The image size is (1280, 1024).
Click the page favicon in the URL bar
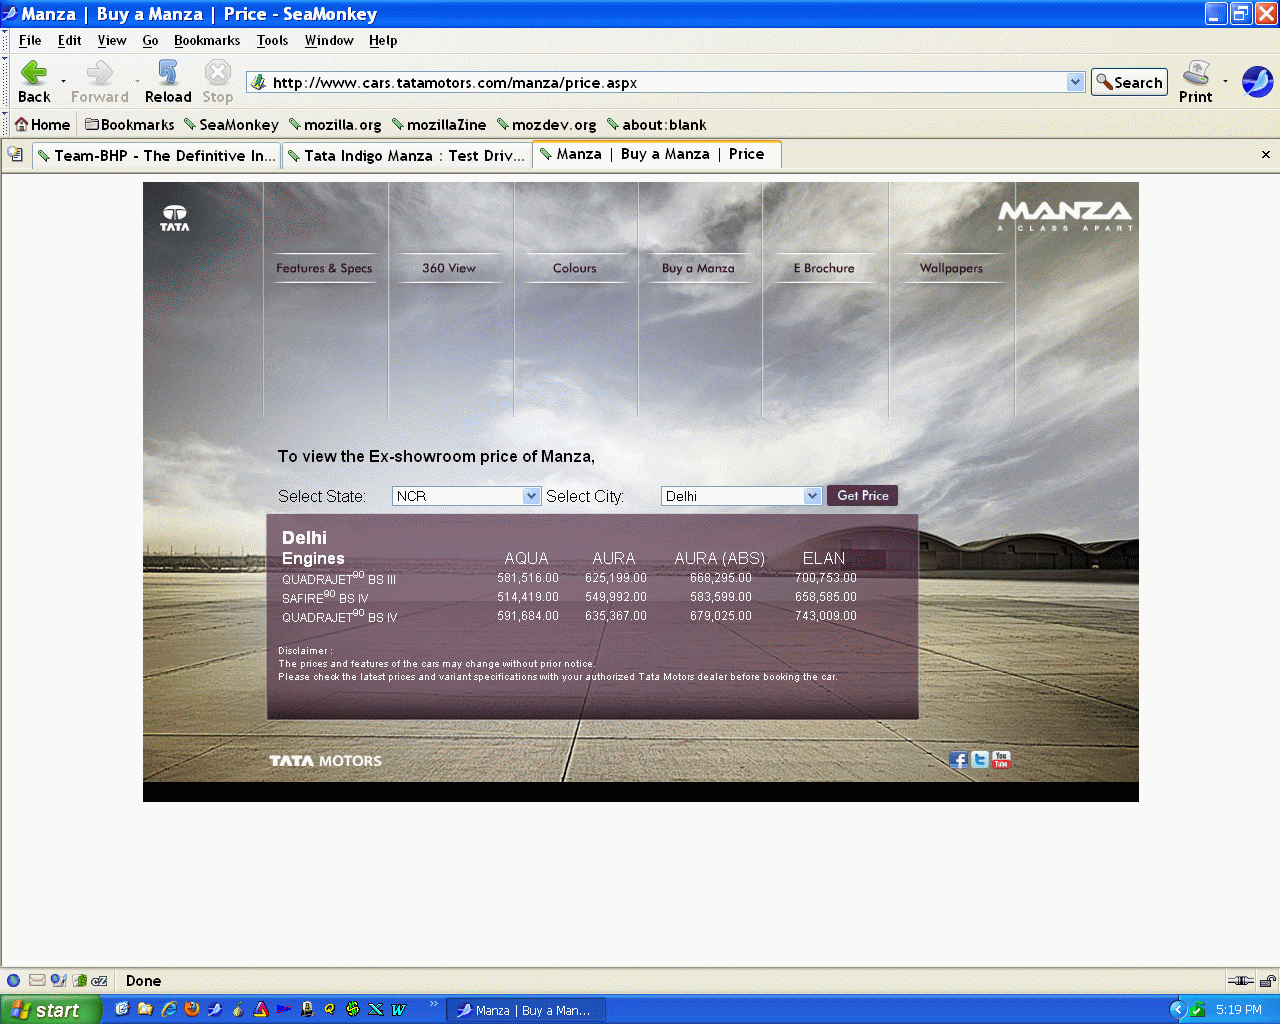coord(259,82)
